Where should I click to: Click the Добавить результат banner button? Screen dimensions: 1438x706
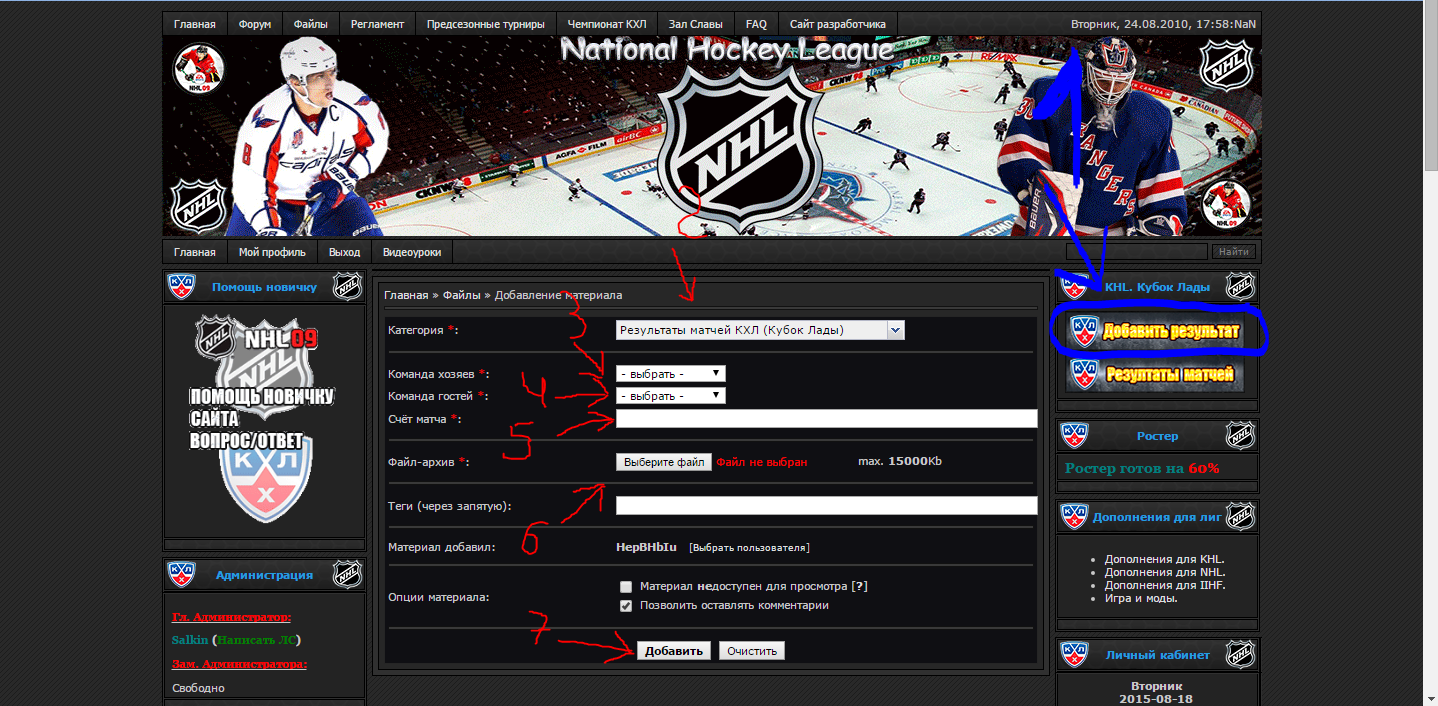(x=1154, y=331)
